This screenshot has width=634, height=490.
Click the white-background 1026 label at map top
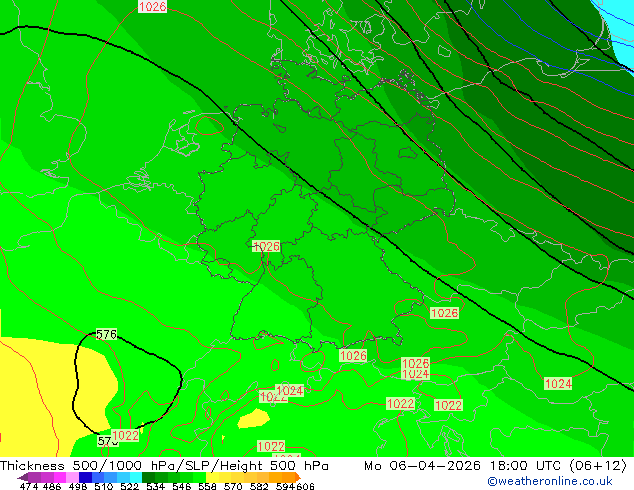[x=152, y=6]
